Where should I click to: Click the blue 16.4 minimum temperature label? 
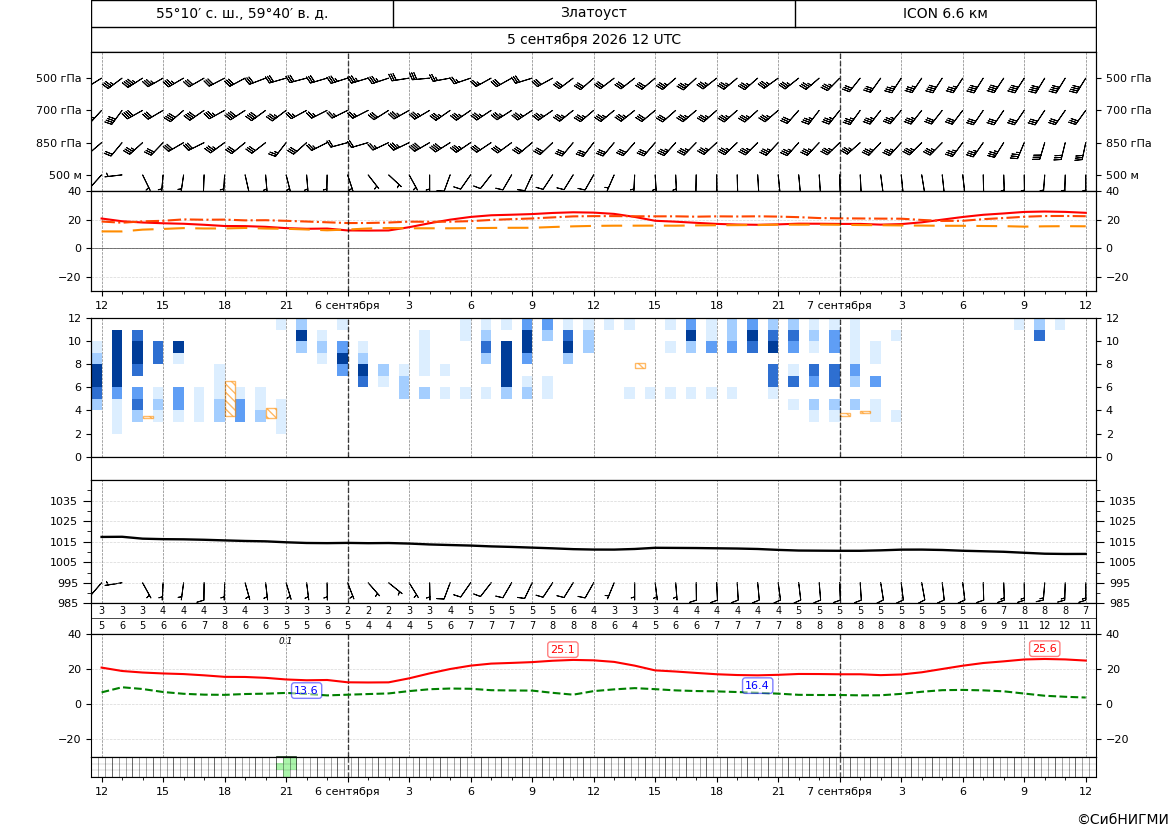(x=757, y=685)
